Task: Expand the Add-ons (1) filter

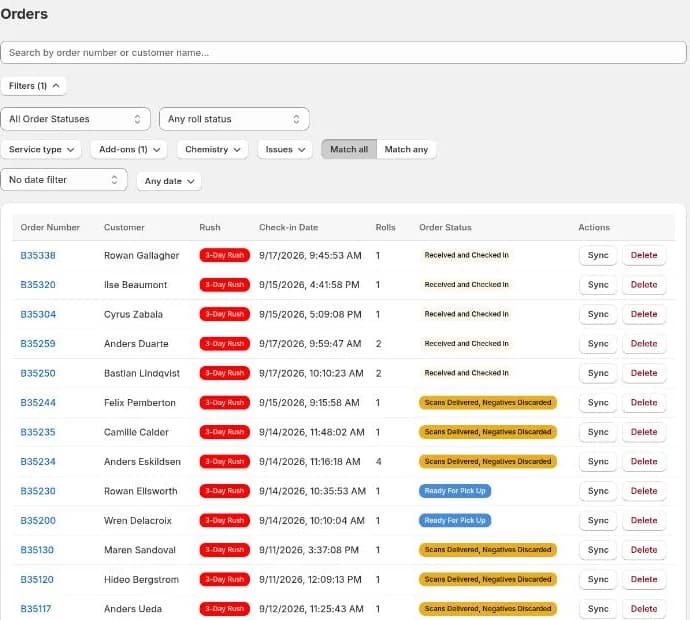Action: click(x=129, y=150)
